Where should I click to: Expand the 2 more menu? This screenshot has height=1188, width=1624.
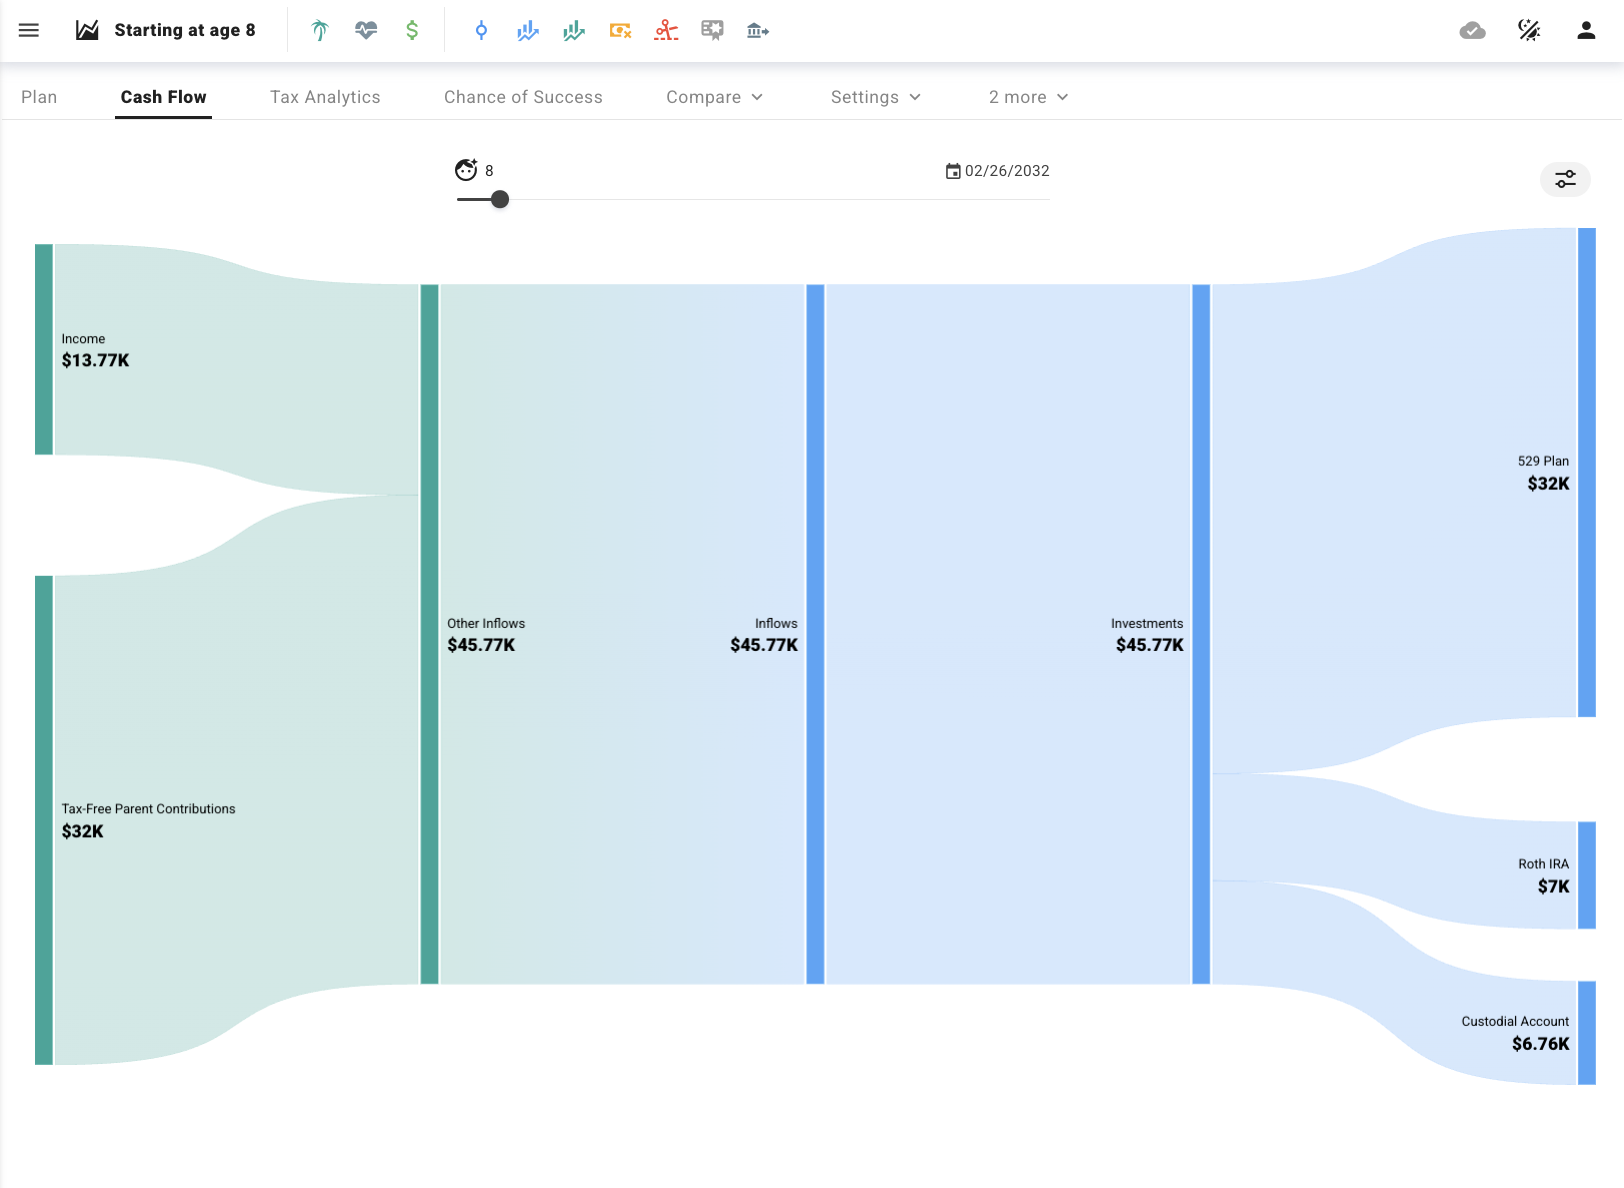[x=1027, y=97]
